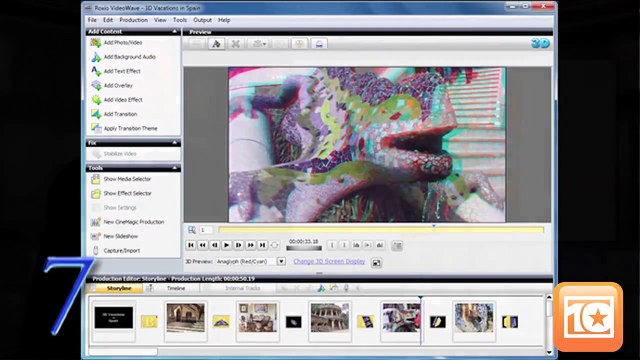This screenshot has width=640, height=360.
Task: Jump to start of production
Action: pyautogui.click(x=191, y=245)
